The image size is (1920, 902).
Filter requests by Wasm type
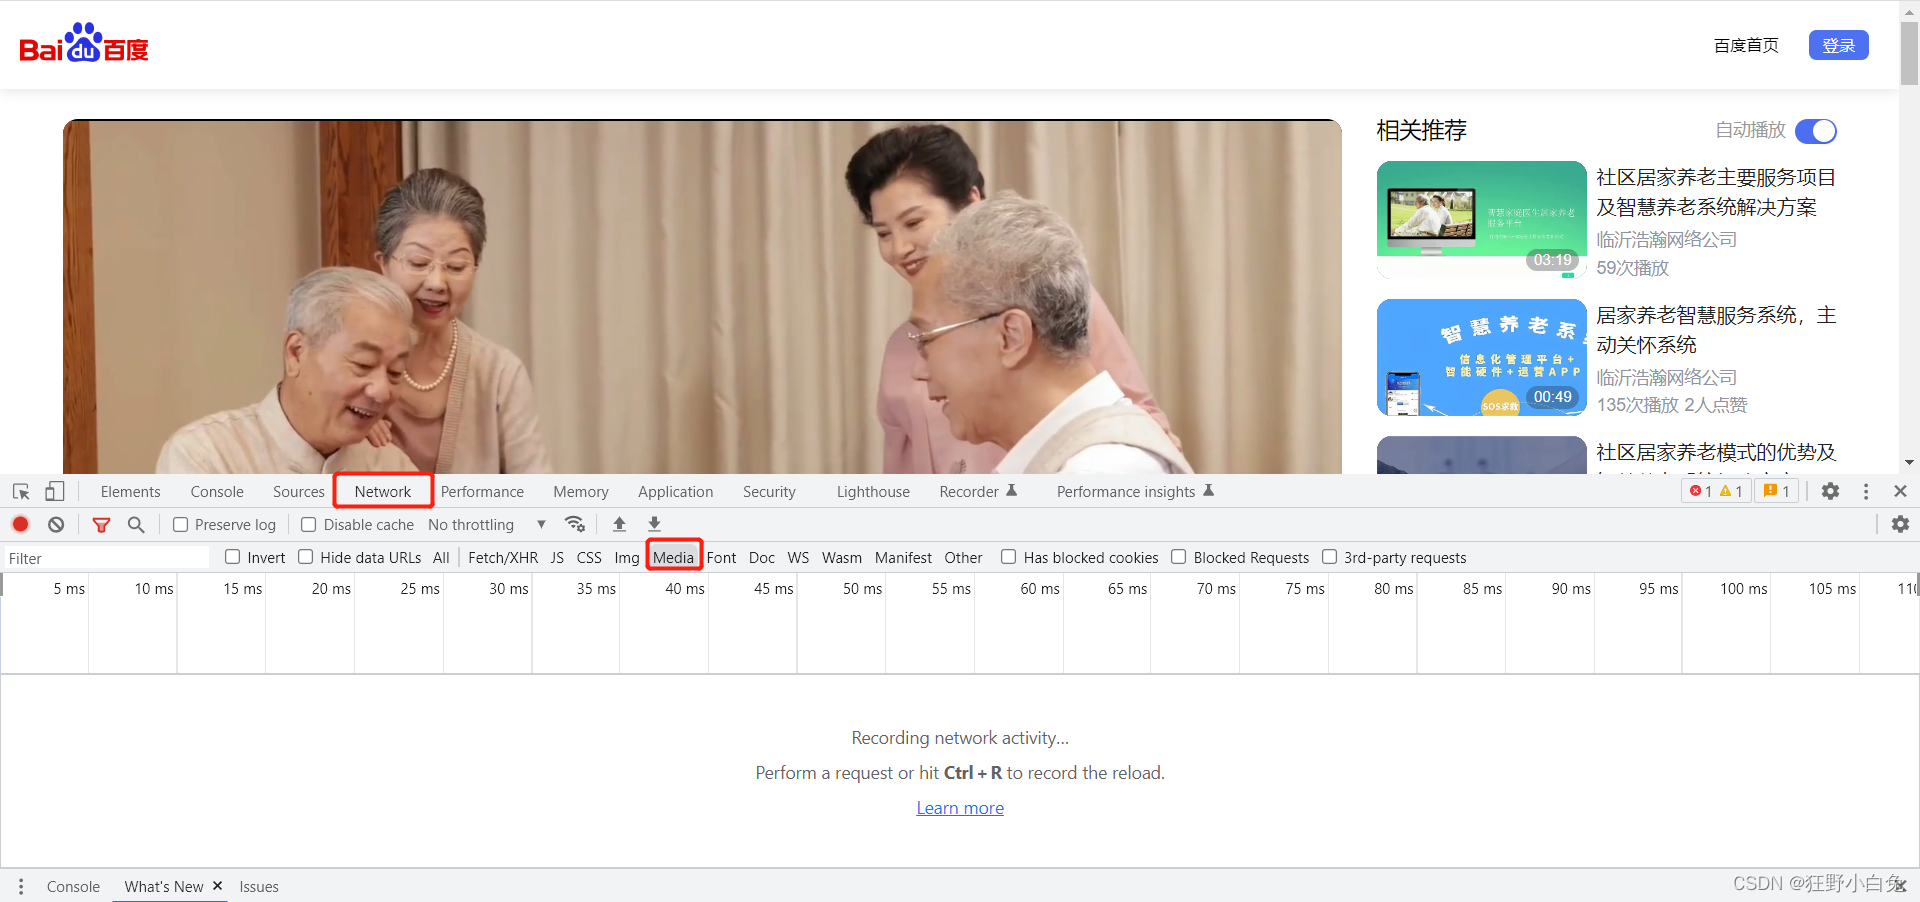click(x=842, y=557)
